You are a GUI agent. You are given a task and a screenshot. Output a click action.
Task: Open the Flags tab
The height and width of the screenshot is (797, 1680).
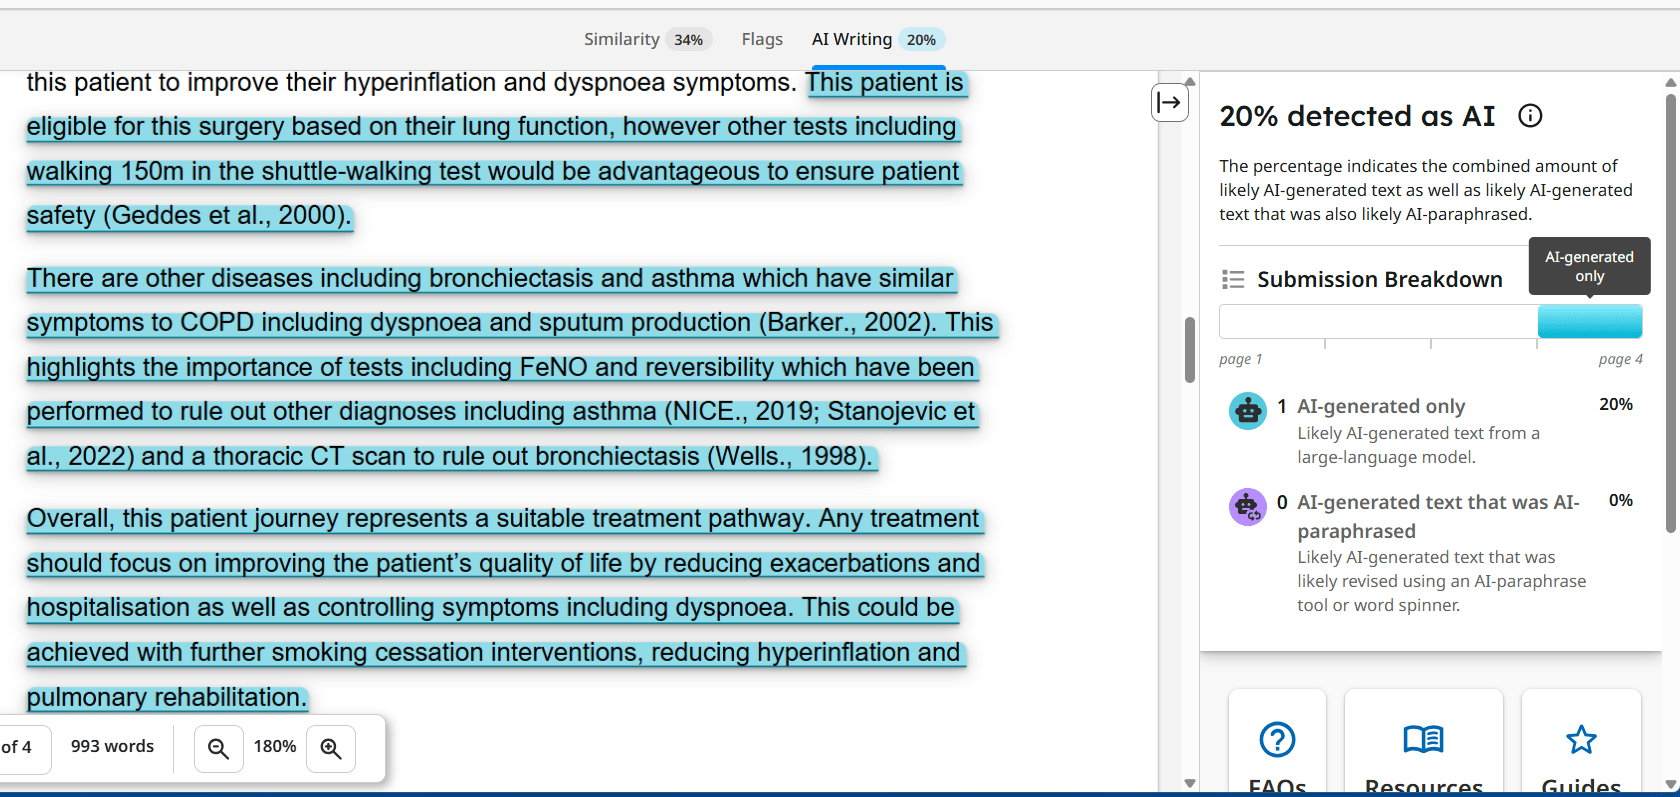762,39
